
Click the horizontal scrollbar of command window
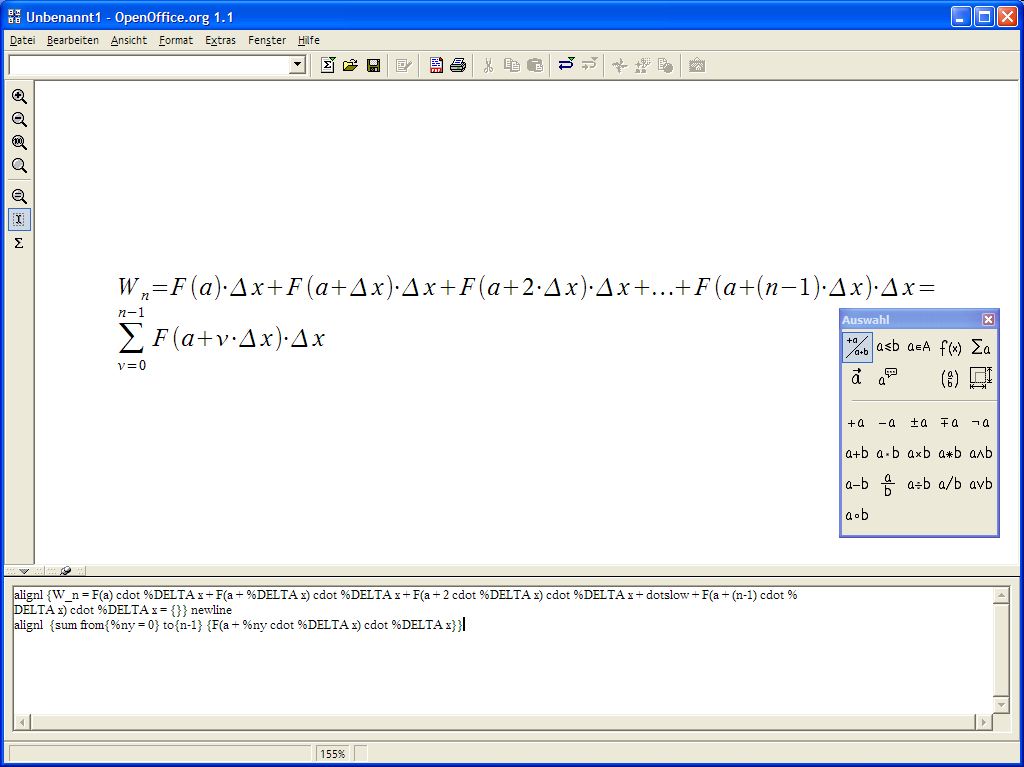click(500, 722)
